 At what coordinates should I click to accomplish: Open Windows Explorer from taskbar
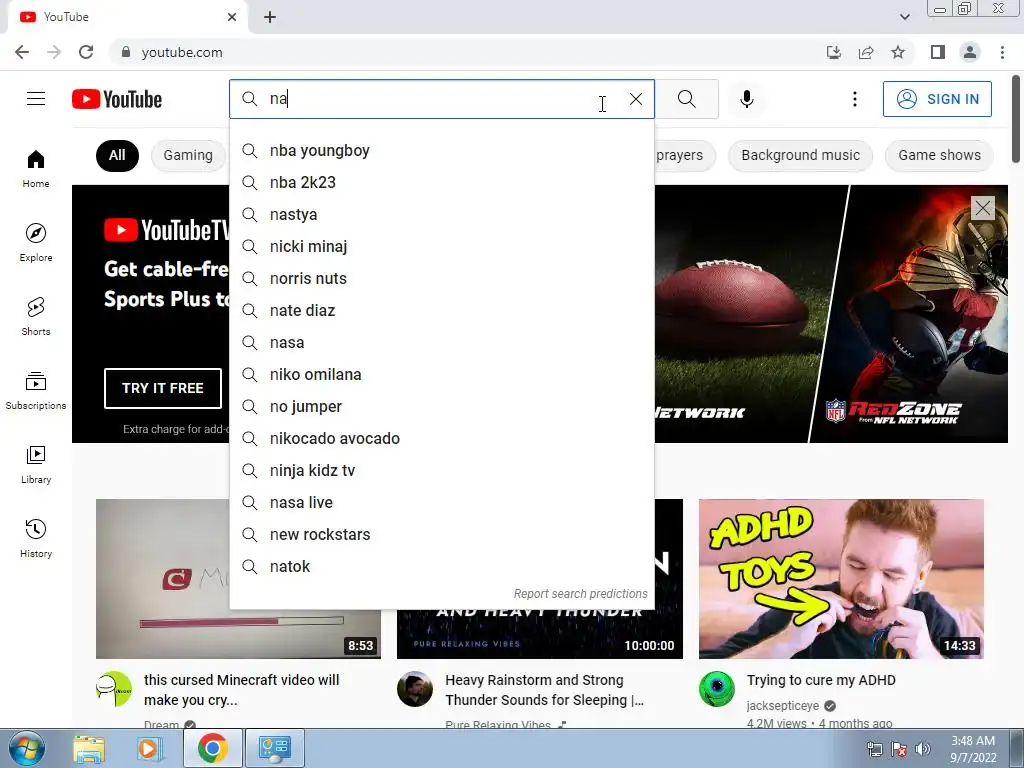point(89,749)
